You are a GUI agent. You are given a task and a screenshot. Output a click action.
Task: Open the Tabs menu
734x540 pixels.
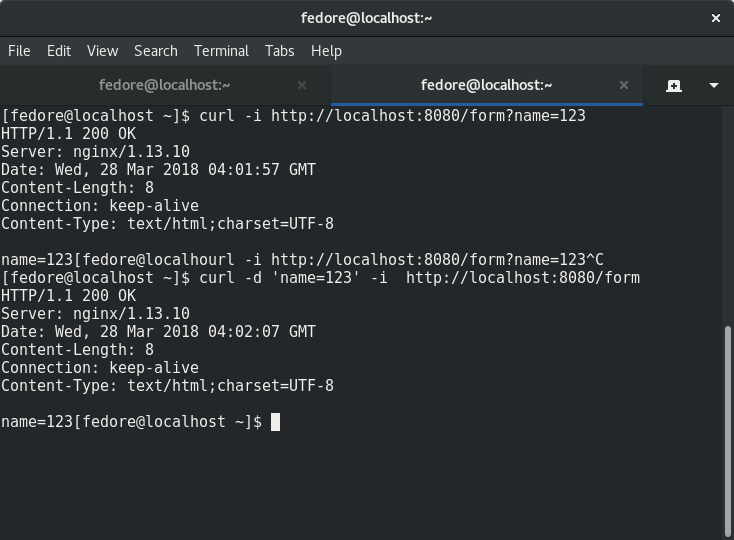tap(279, 51)
